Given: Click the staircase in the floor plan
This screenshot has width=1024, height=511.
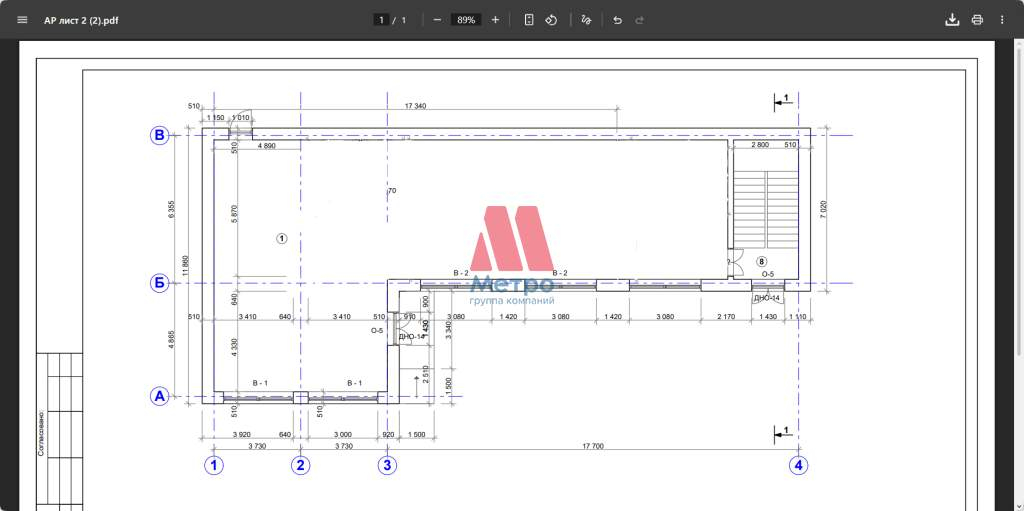Looking at the screenshot, I should pyautogui.click(x=765, y=210).
